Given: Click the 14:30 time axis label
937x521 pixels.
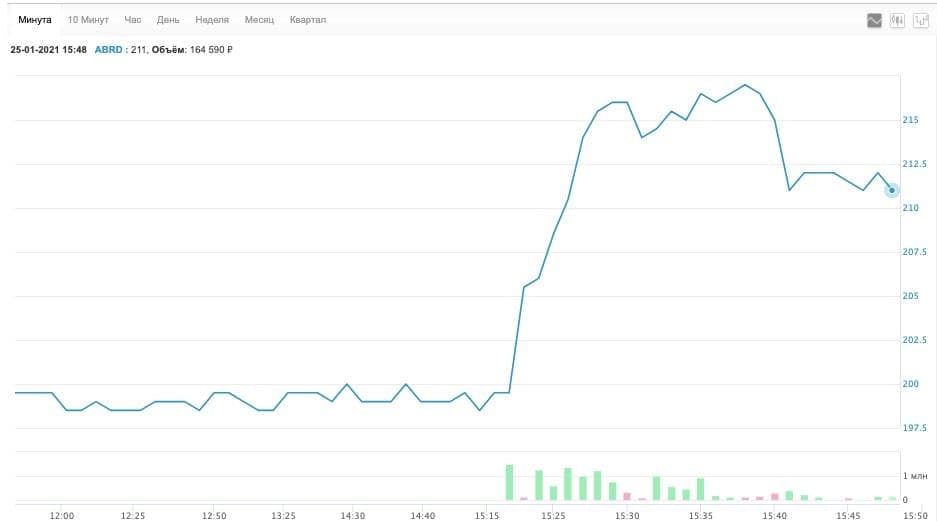Looking at the screenshot, I should point(353,516).
